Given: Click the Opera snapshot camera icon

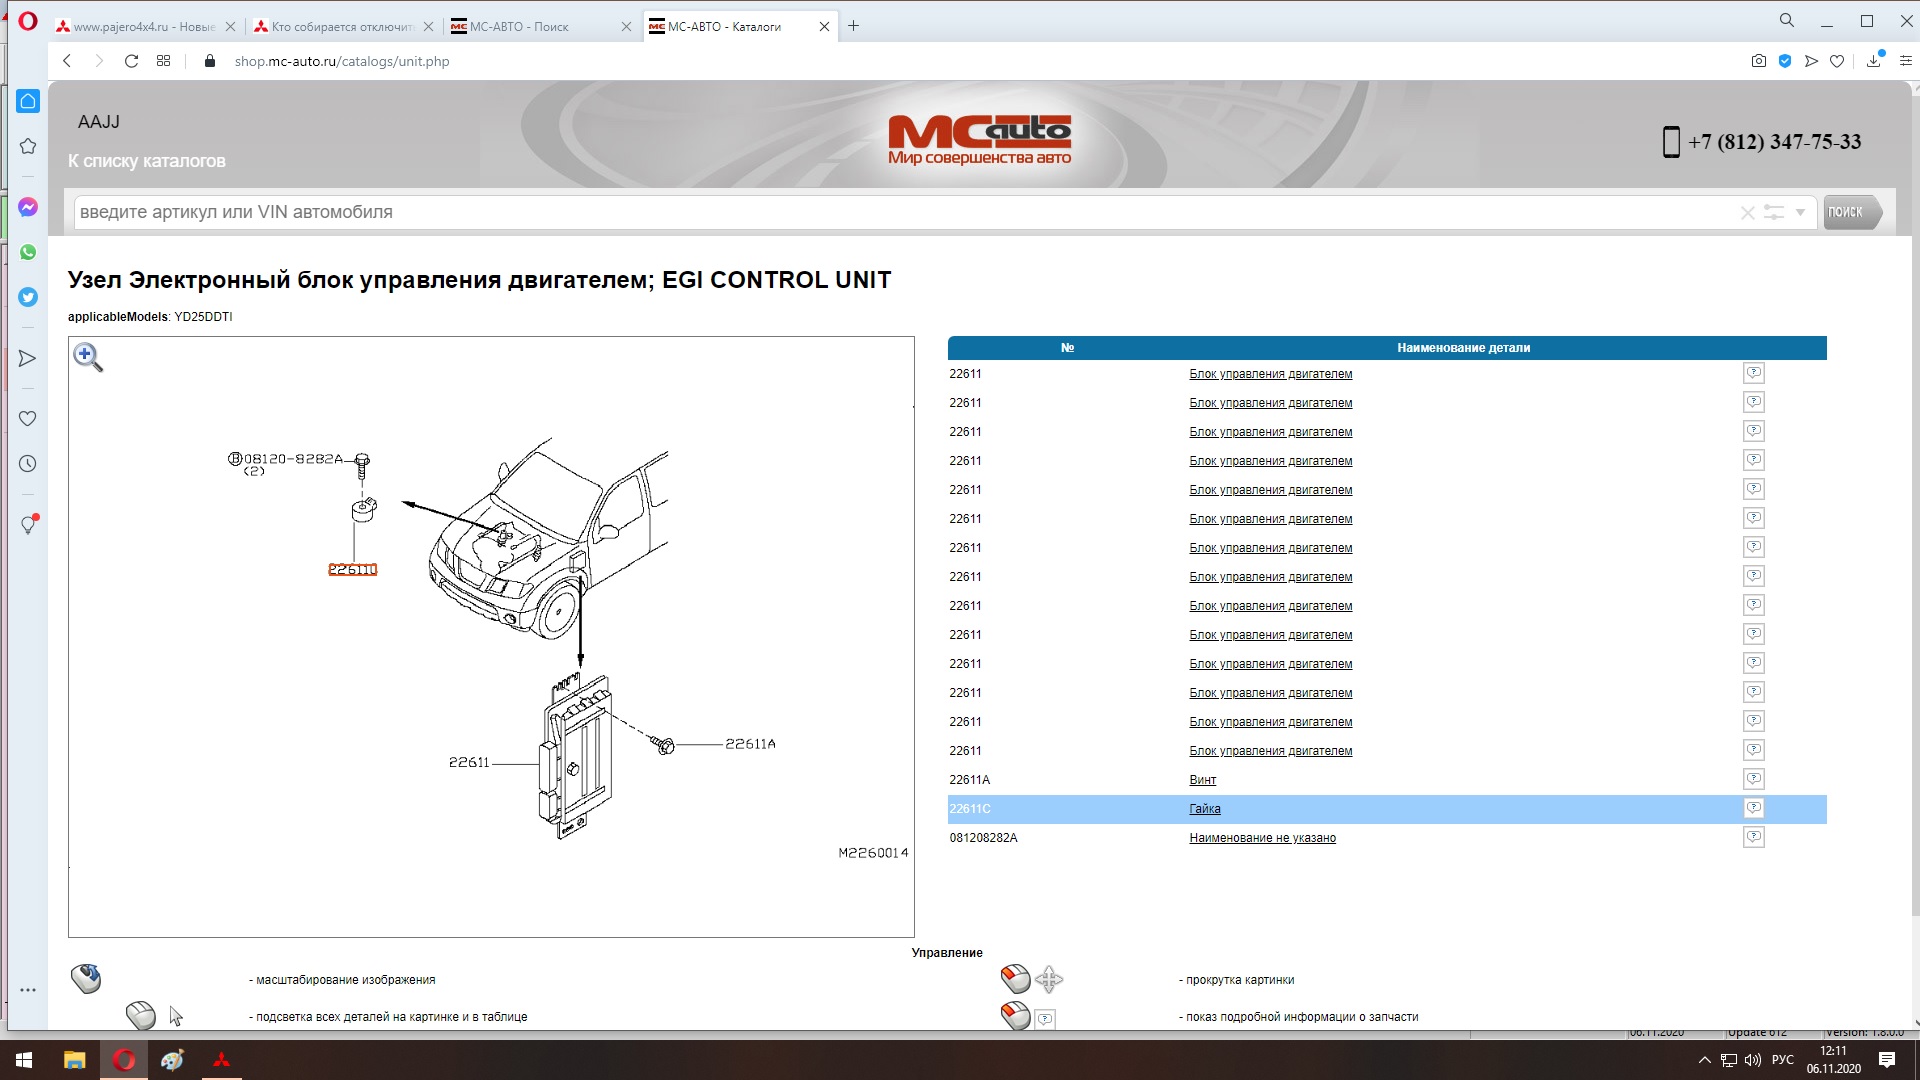Looking at the screenshot, I should pyautogui.click(x=1758, y=61).
